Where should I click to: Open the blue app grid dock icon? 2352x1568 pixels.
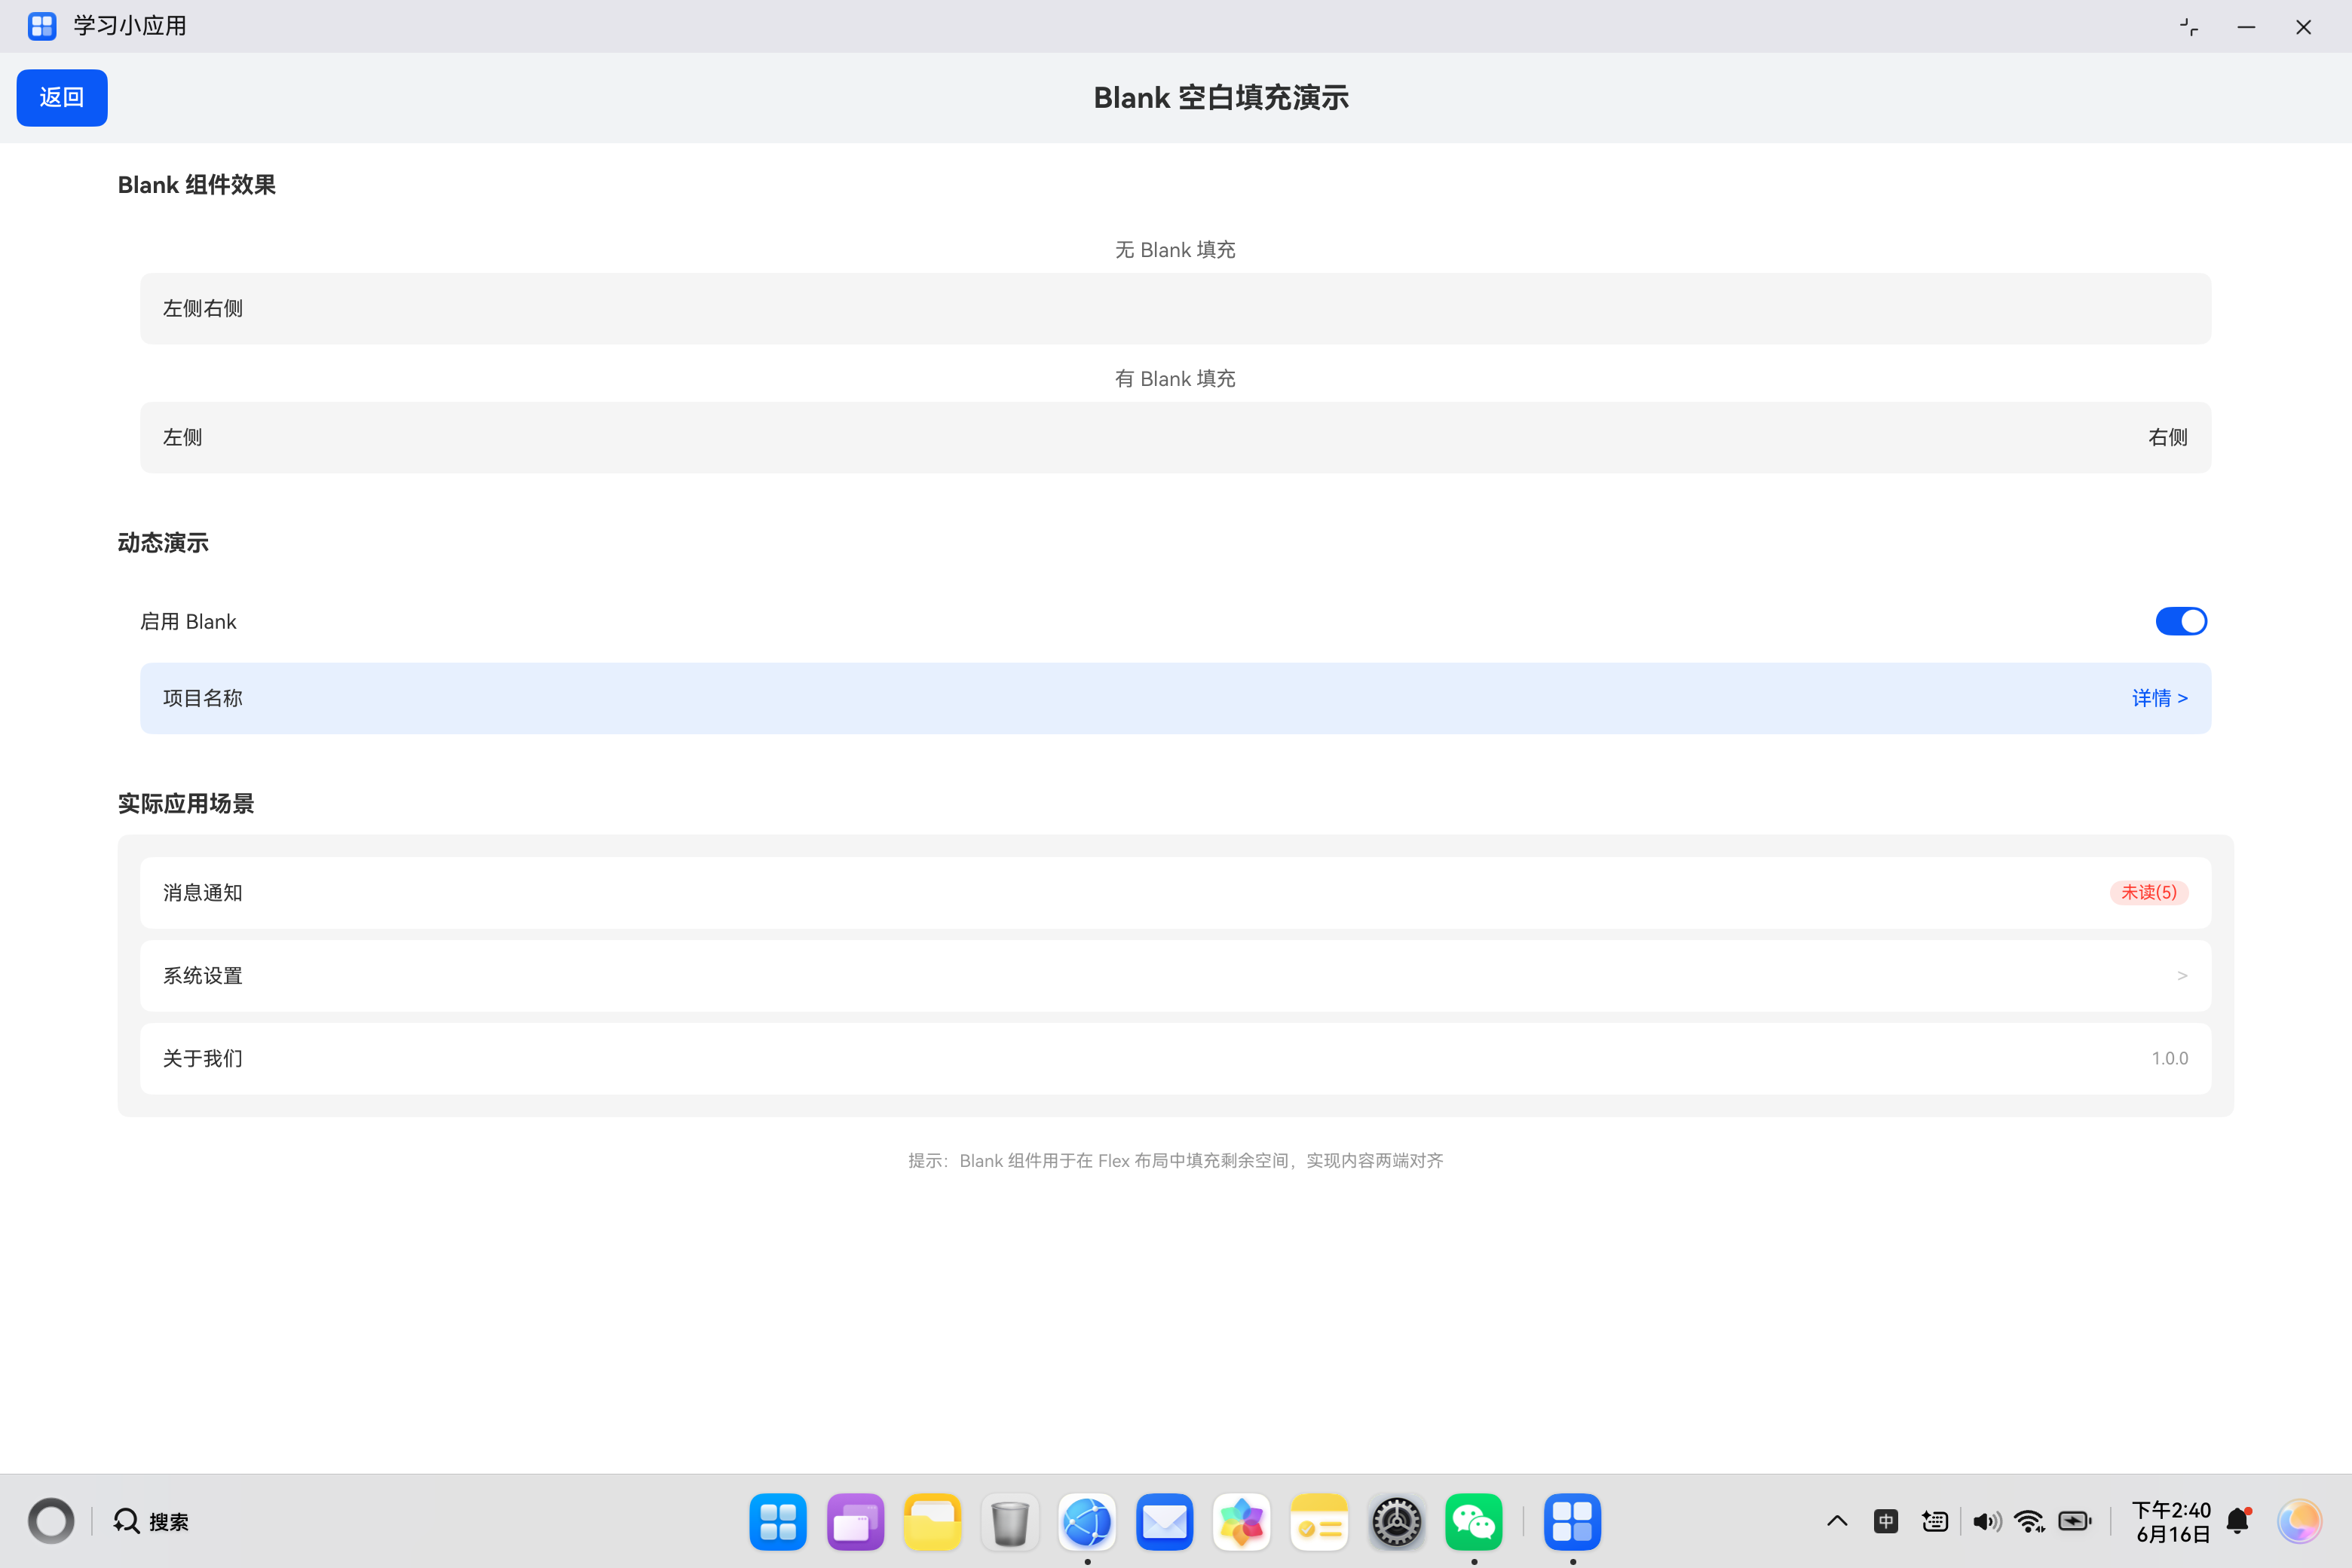pos(778,1522)
